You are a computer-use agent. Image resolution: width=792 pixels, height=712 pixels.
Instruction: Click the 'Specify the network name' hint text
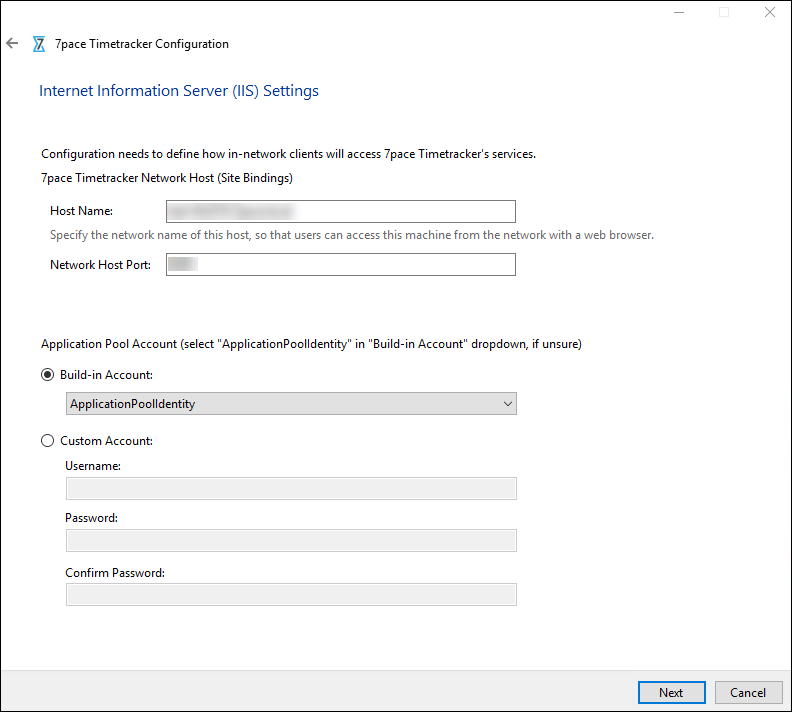[x=352, y=235]
